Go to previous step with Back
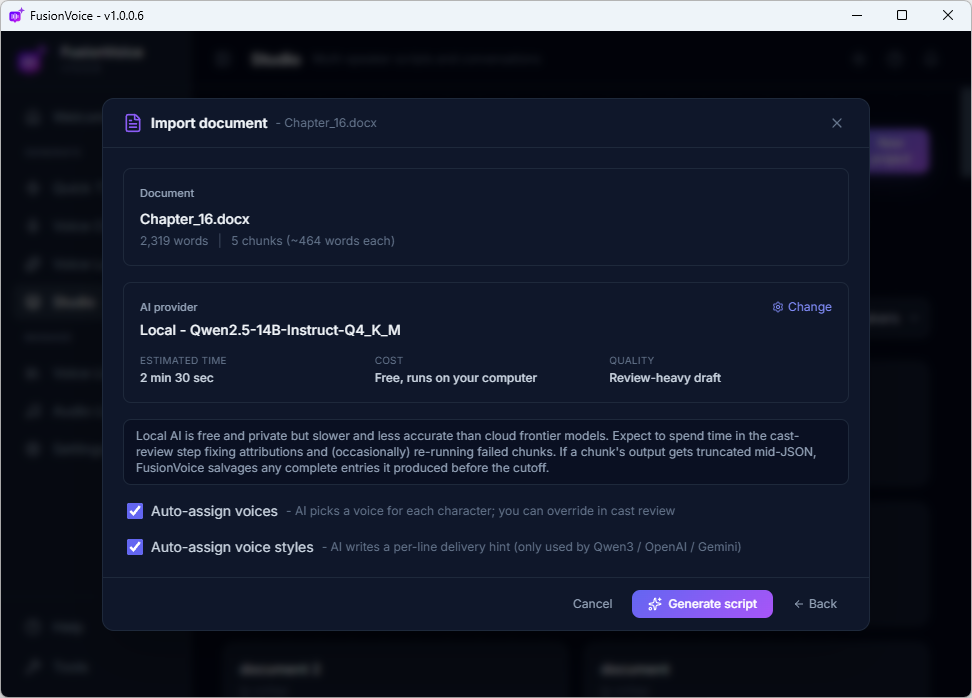This screenshot has width=972, height=698. point(815,604)
